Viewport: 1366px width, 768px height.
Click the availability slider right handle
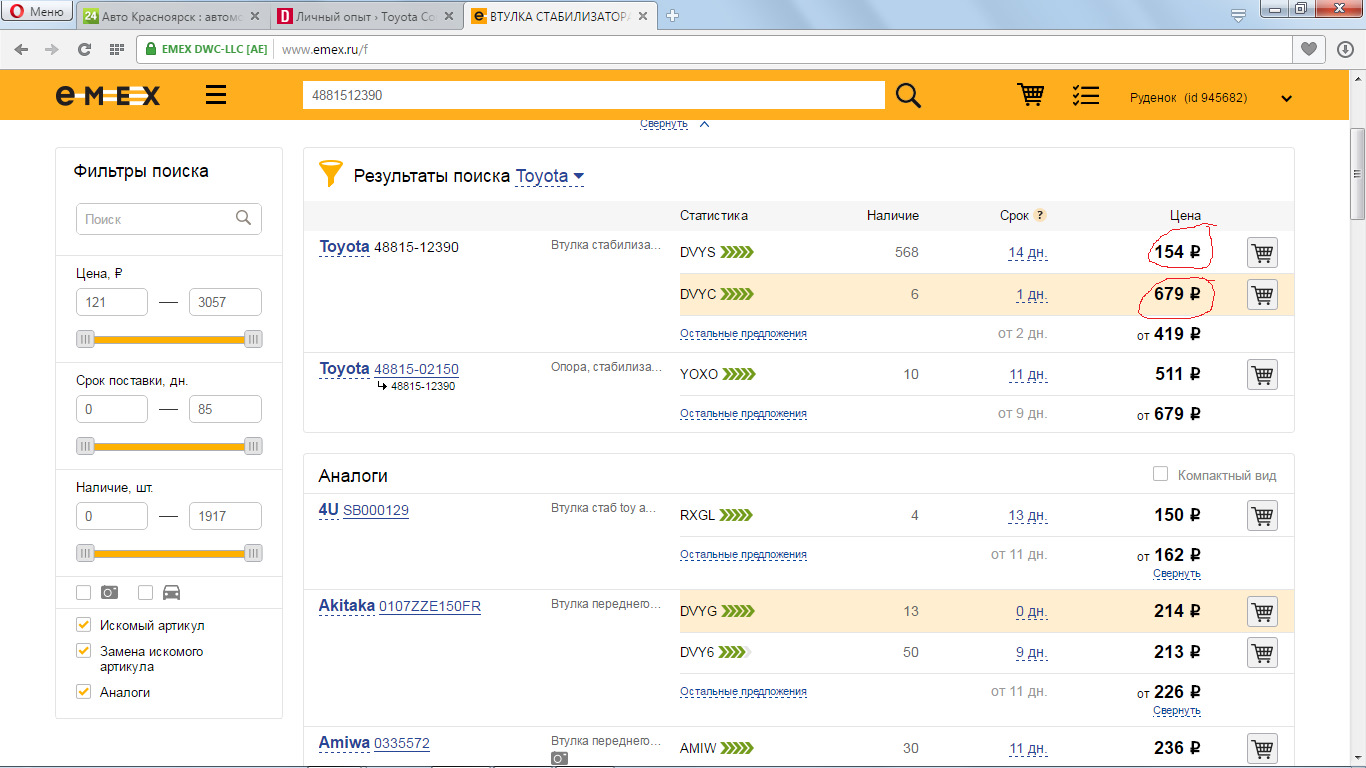point(253,553)
